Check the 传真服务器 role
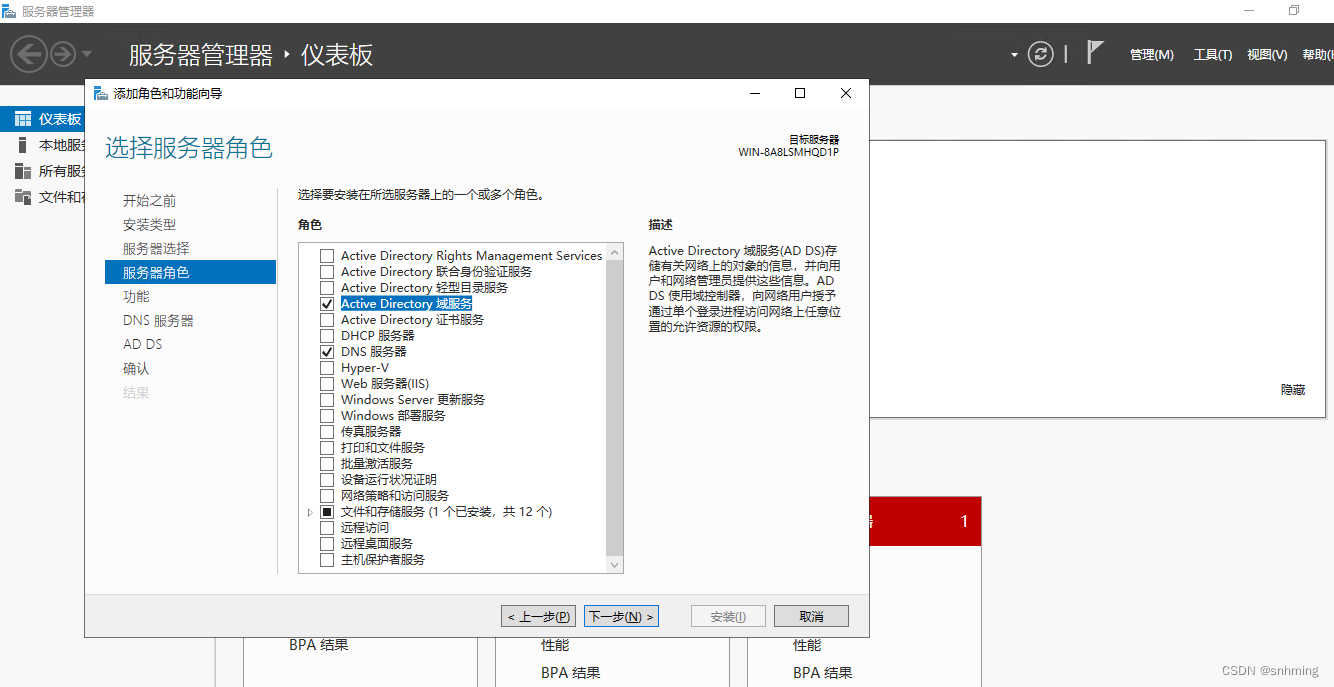1334x687 pixels. click(x=327, y=432)
